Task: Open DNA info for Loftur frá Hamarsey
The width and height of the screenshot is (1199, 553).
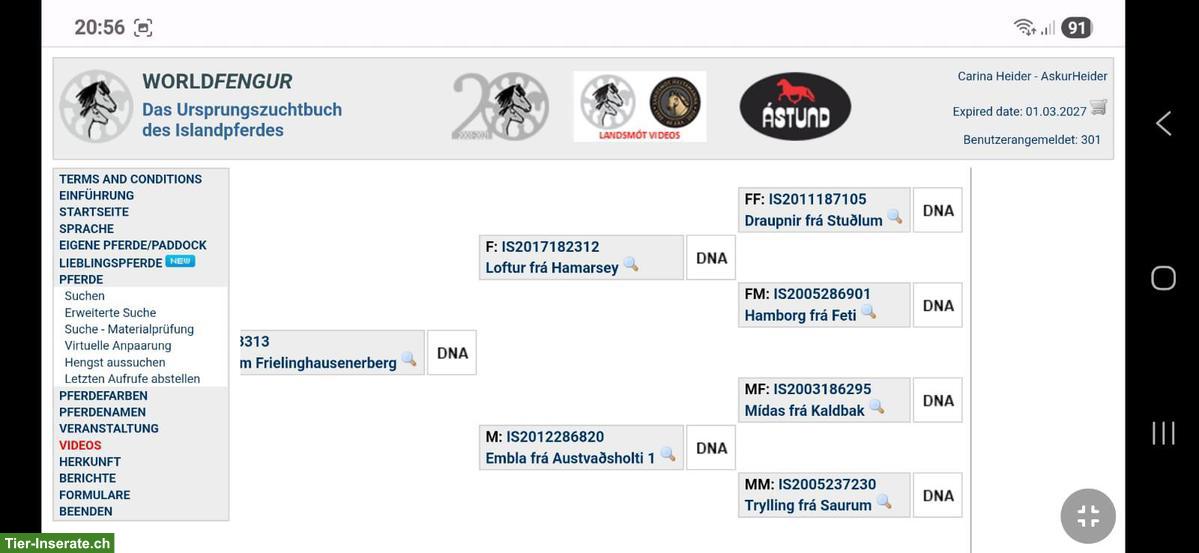Action: 711,258
